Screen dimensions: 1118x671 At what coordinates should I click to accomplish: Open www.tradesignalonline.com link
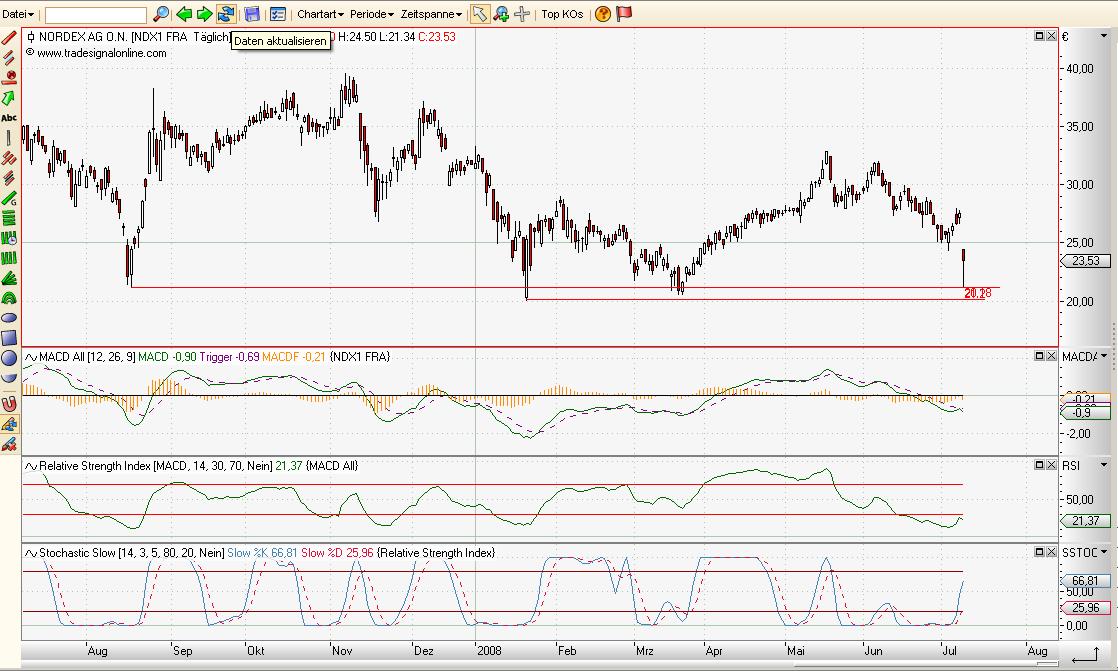pos(101,53)
